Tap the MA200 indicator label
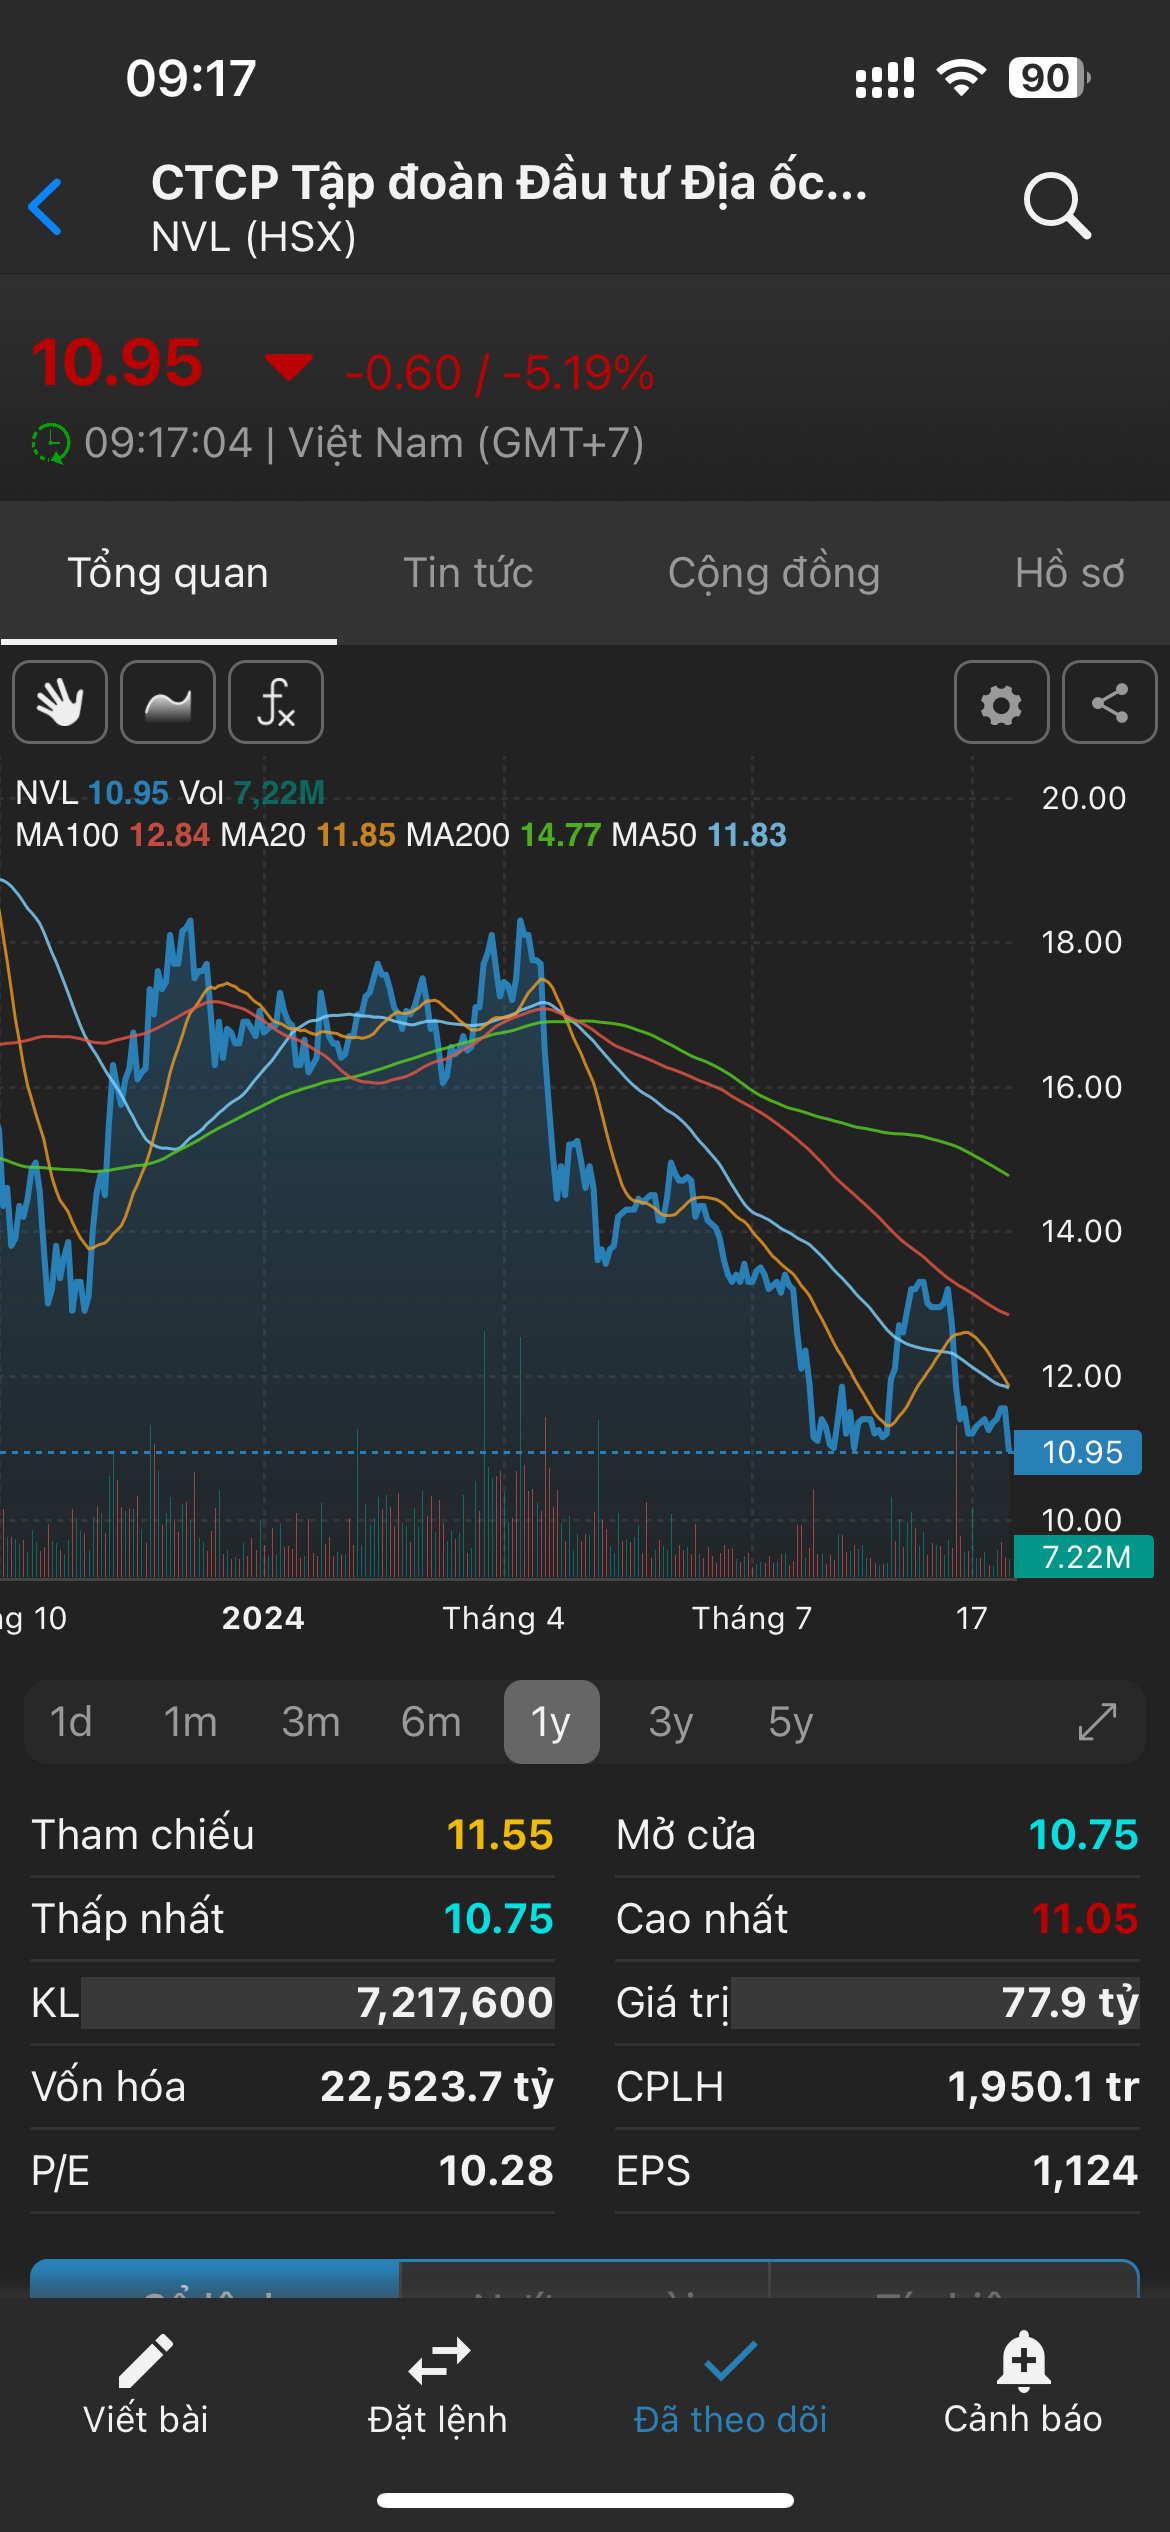The width and height of the screenshot is (1170, 2532). click(x=457, y=835)
